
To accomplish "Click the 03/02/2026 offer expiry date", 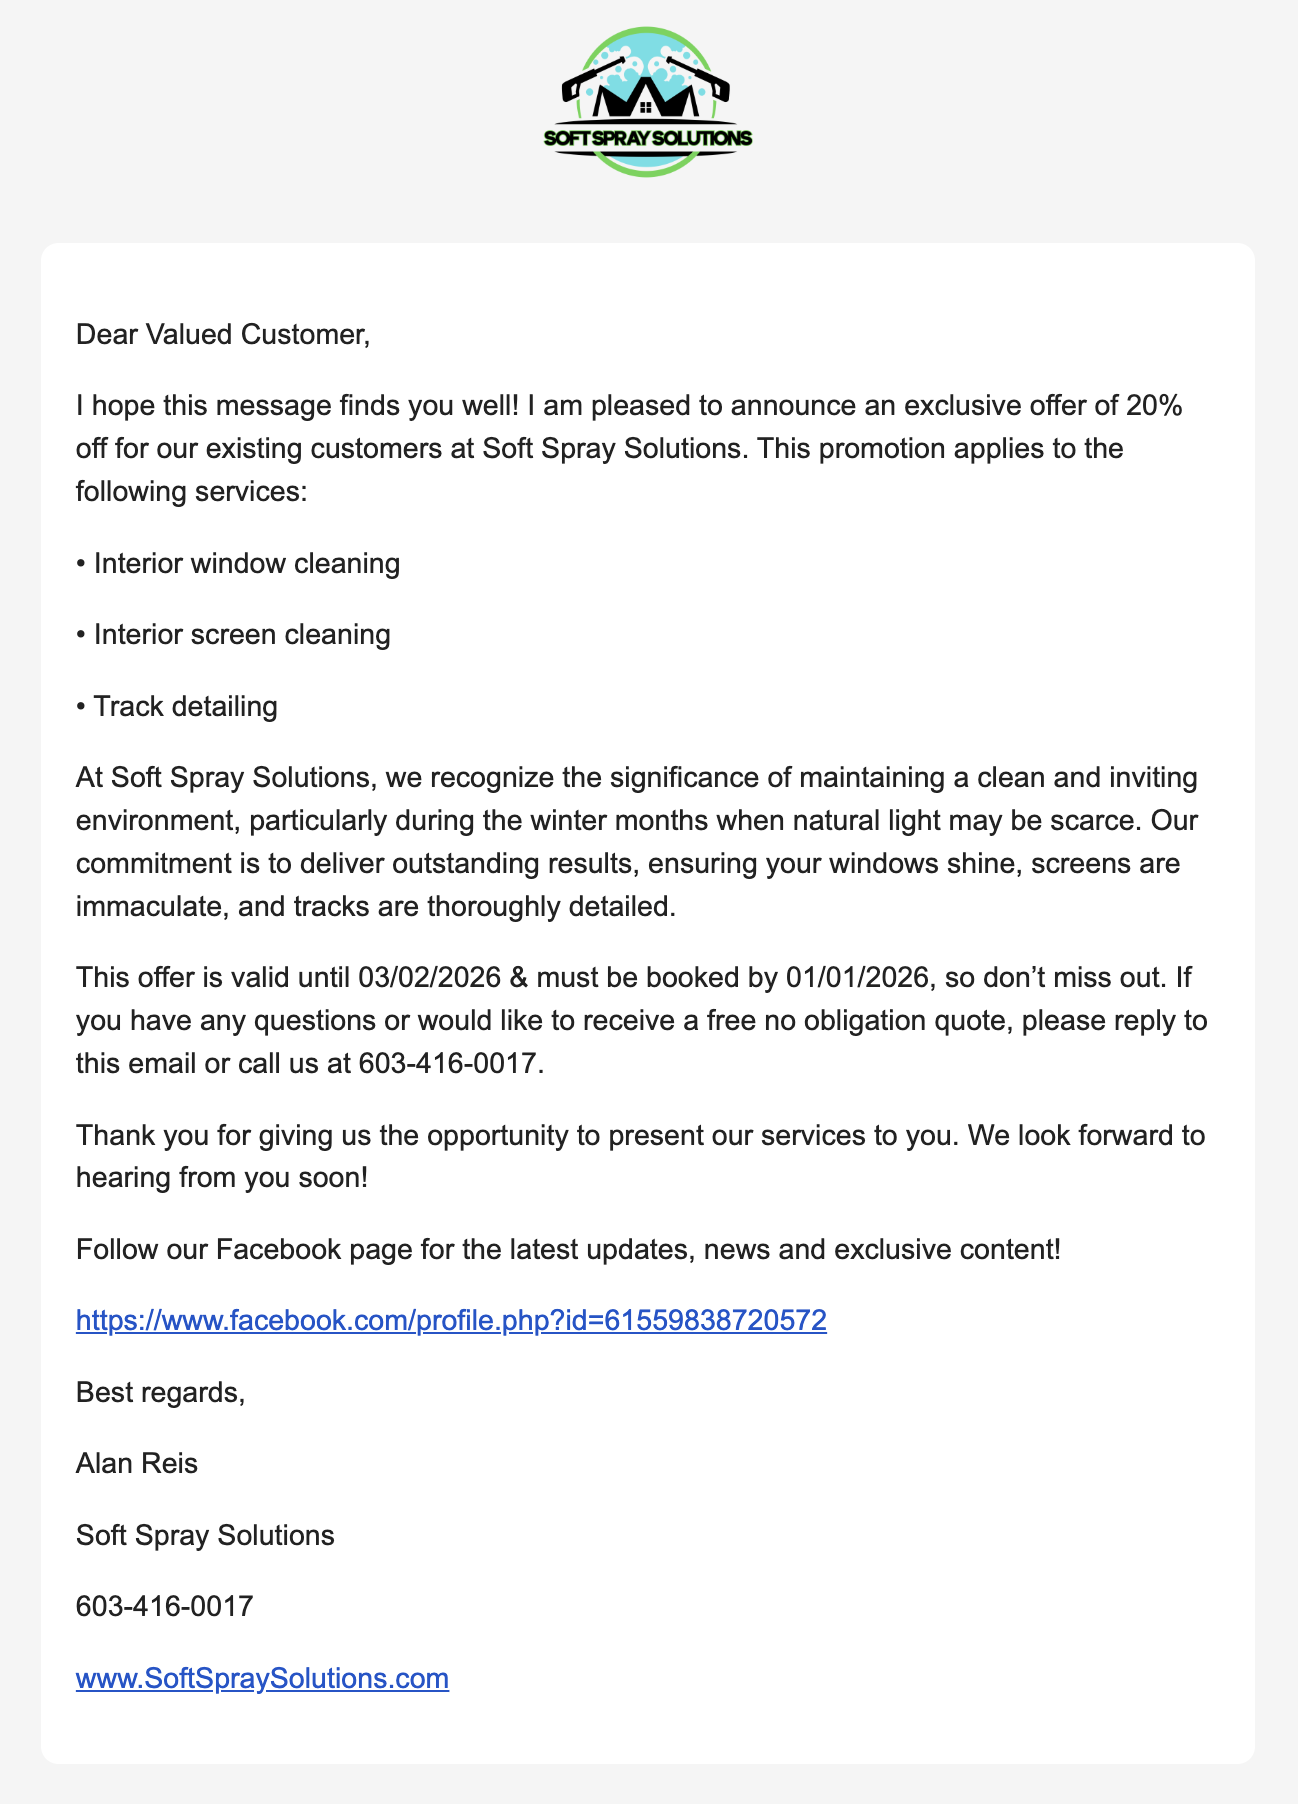I will point(429,977).
